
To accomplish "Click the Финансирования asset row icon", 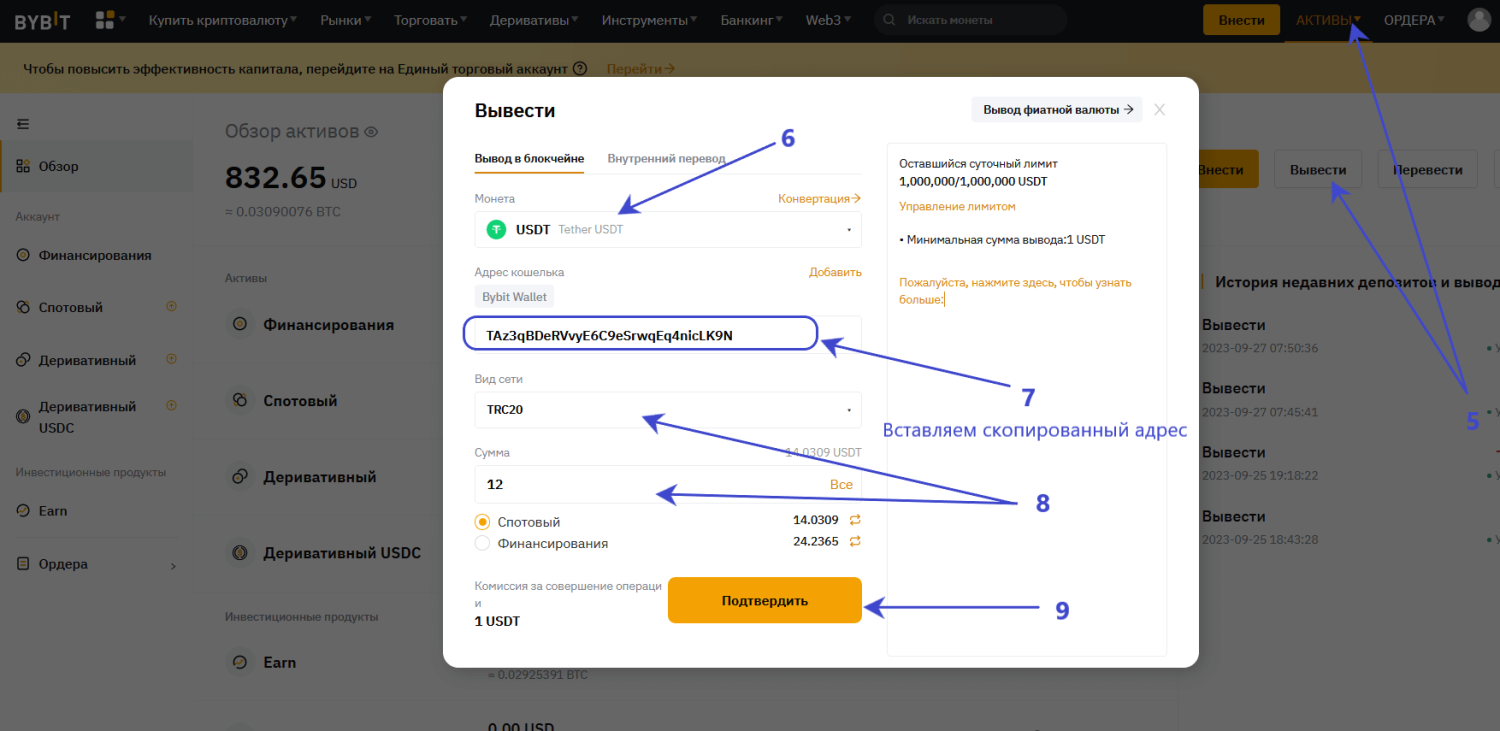I will pyautogui.click(x=239, y=324).
